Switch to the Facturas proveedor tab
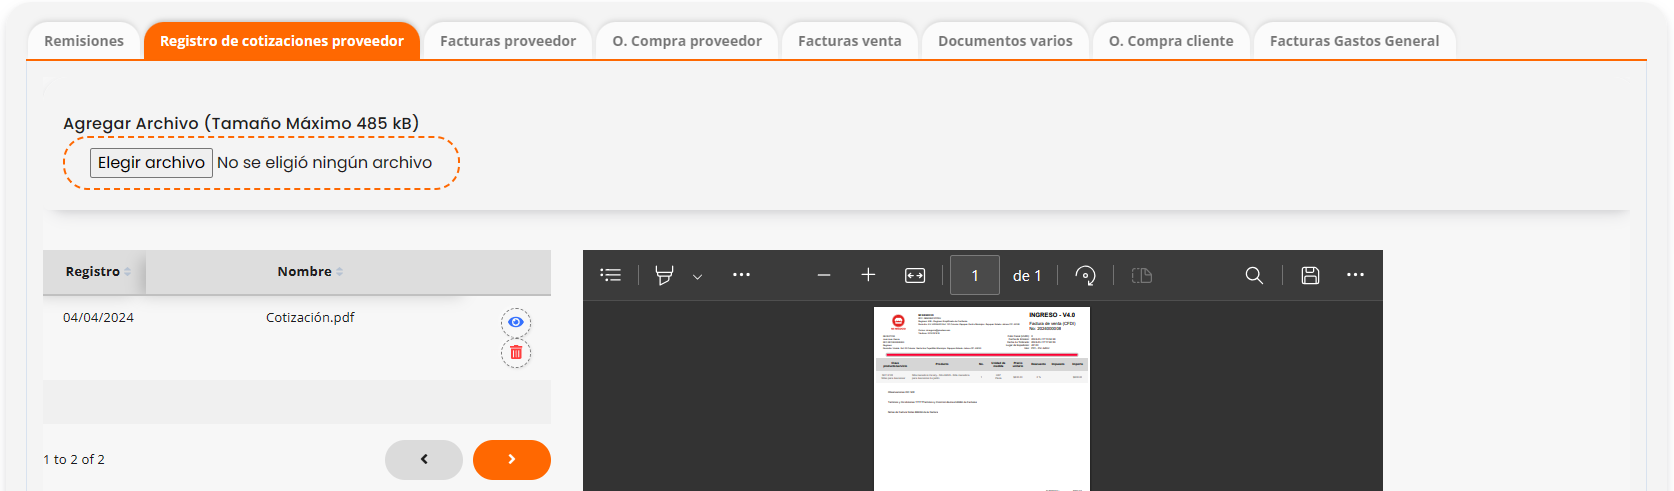The image size is (1674, 491). point(508,41)
